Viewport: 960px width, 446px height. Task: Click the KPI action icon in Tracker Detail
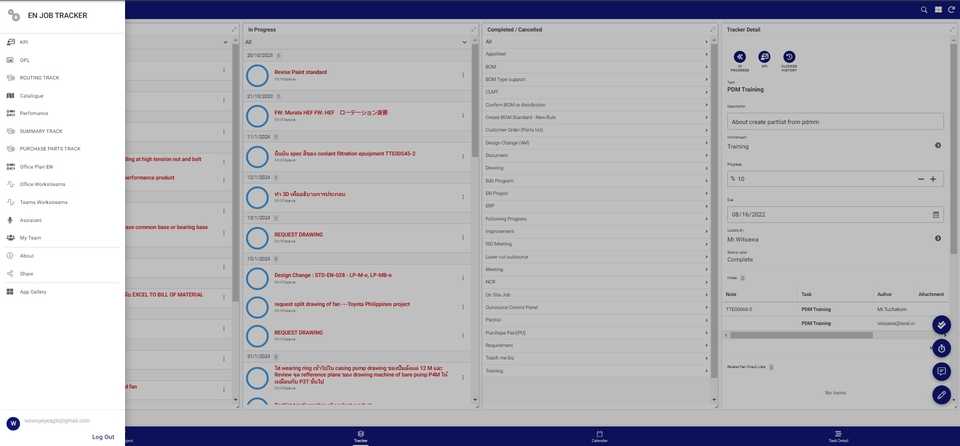[x=764, y=57]
